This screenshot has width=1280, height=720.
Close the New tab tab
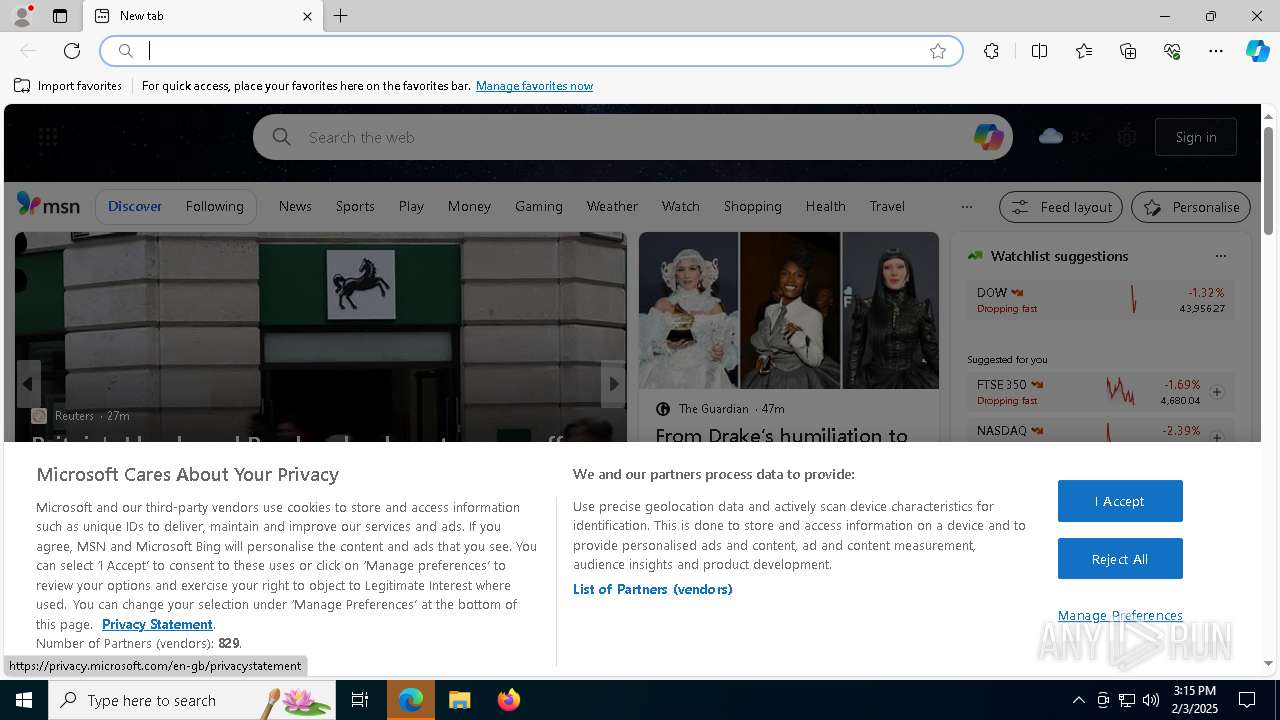pos(307,16)
